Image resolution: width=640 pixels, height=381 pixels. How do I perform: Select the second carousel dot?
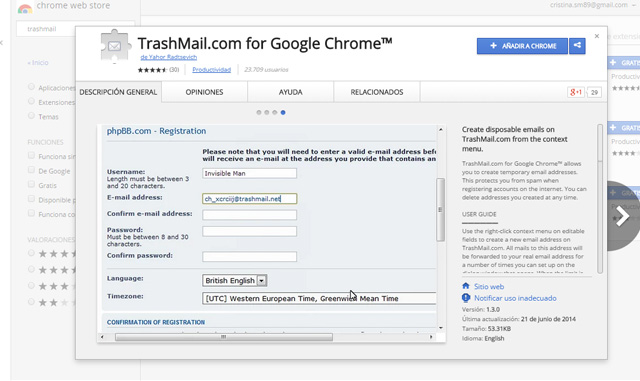(x=267, y=112)
